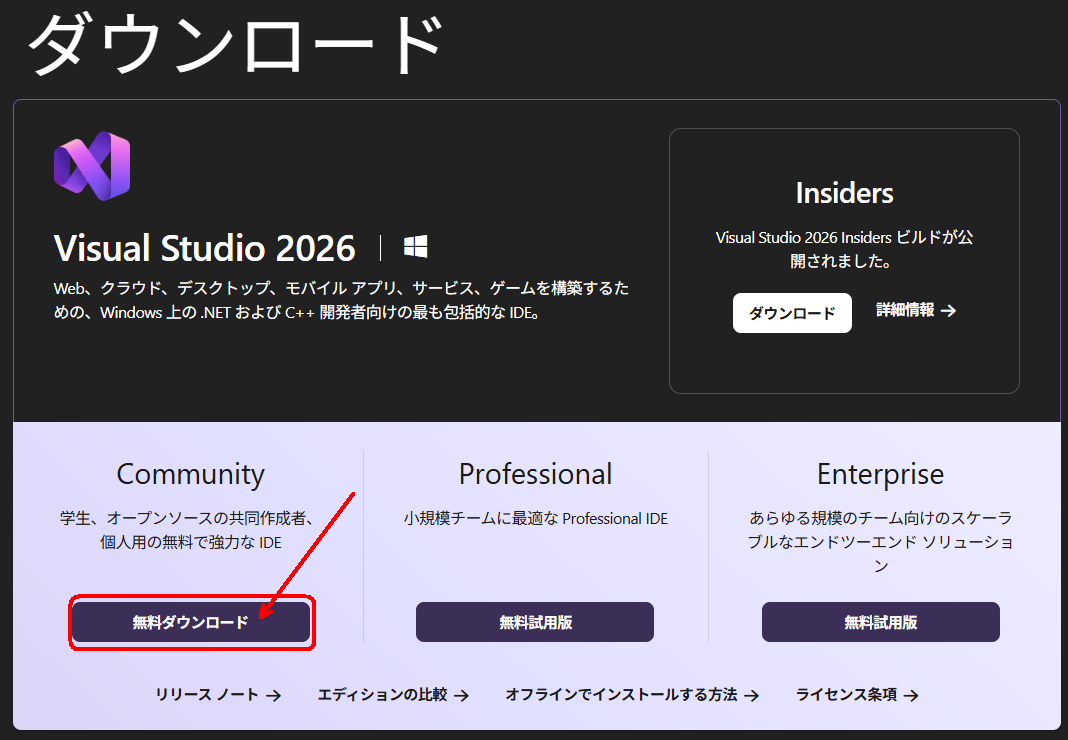
Task: Click the purple Visual Studio logo
Action: click(x=92, y=166)
